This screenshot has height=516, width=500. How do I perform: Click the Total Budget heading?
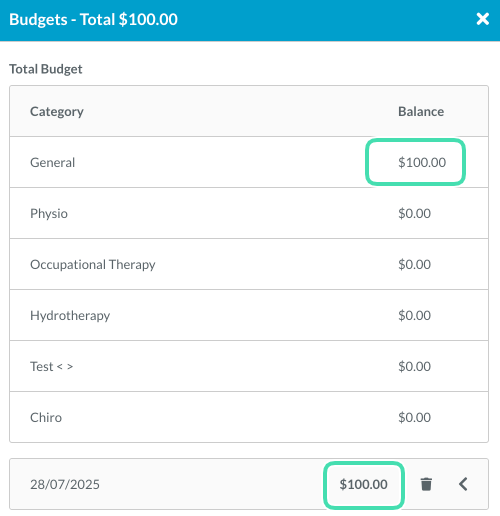pyautogui.click(x=46, y=69)
